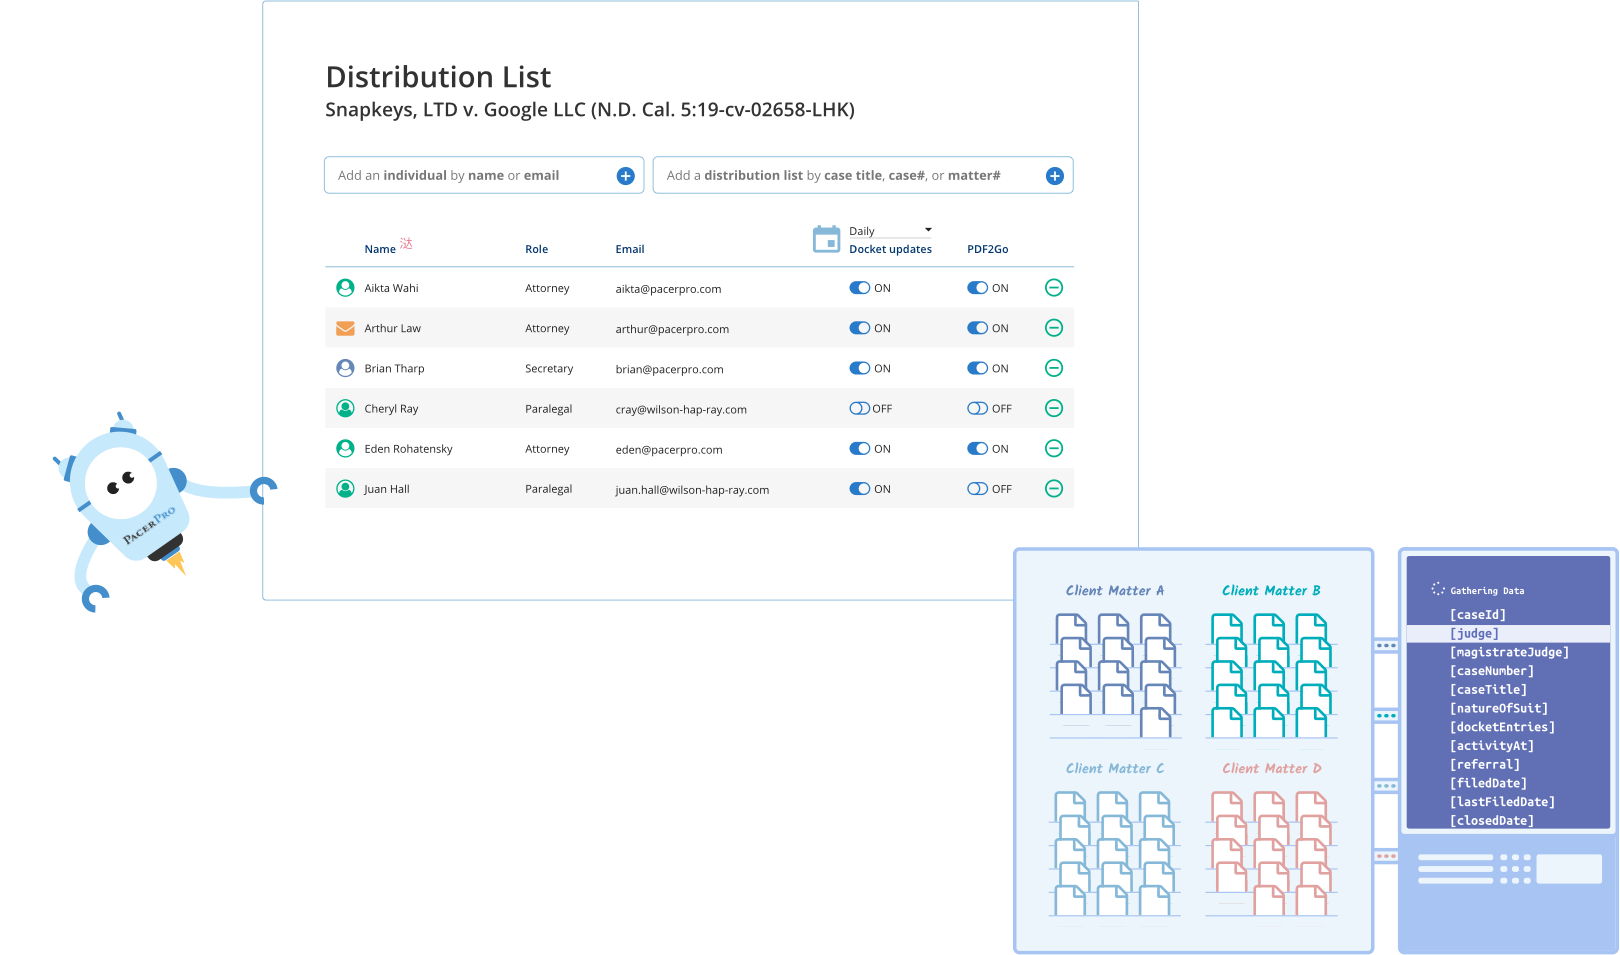Image resolution: width=1620 pixels, height=955 pixels.
Task: Click the [lastFiledDate] field
Action: [1502, 802]
